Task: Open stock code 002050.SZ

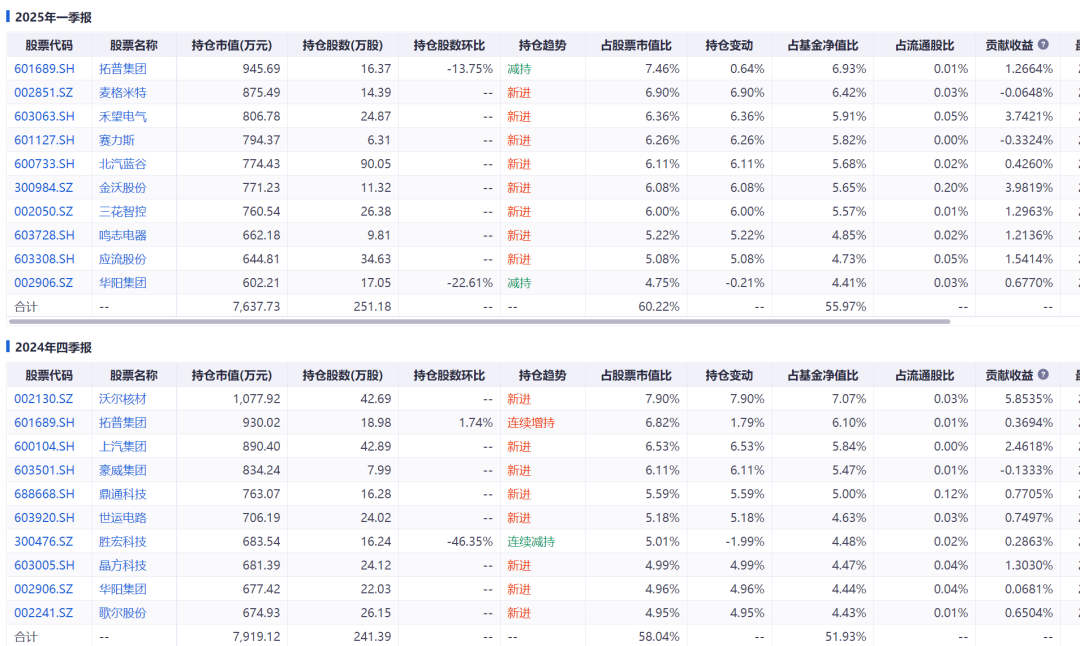Action: pos(43,211)
